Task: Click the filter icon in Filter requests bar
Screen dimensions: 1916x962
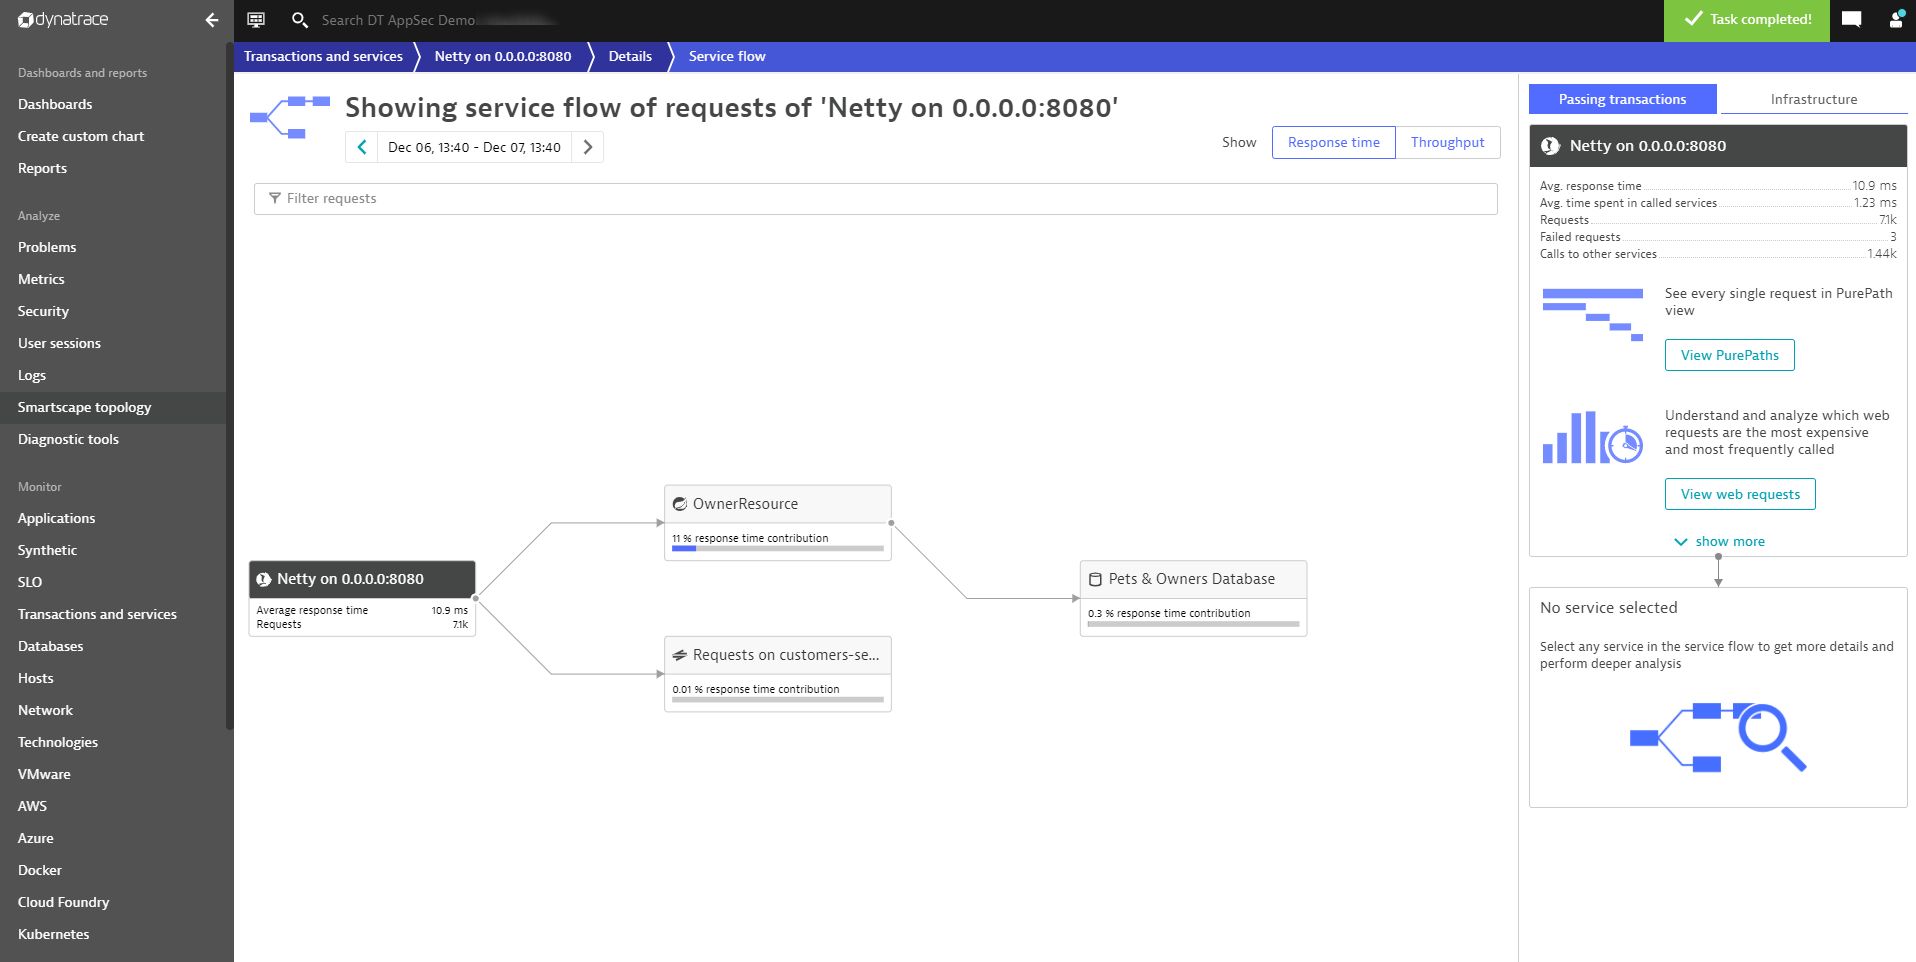Action: (275, 198)
